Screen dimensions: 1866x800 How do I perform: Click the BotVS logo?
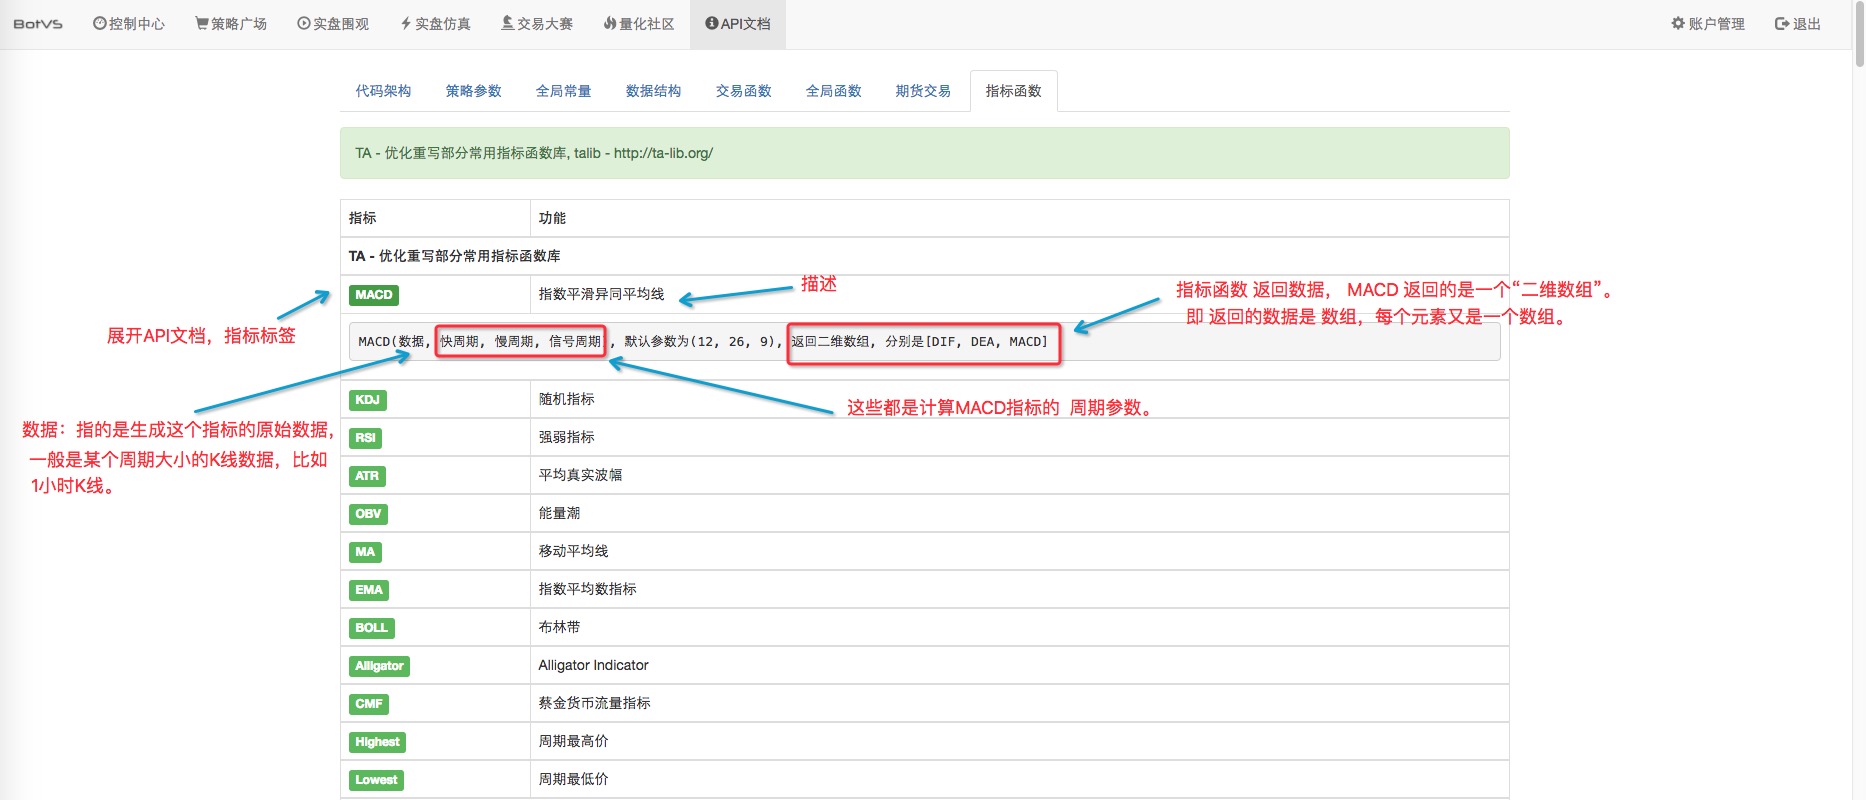38,24
